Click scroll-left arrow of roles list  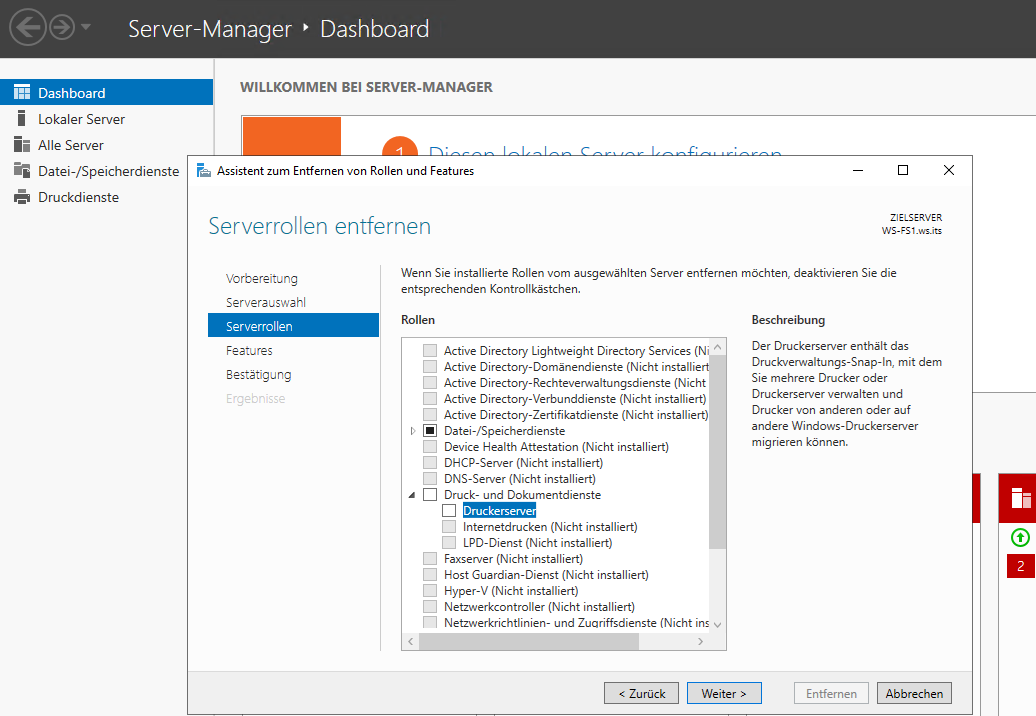tap(410, 641)
